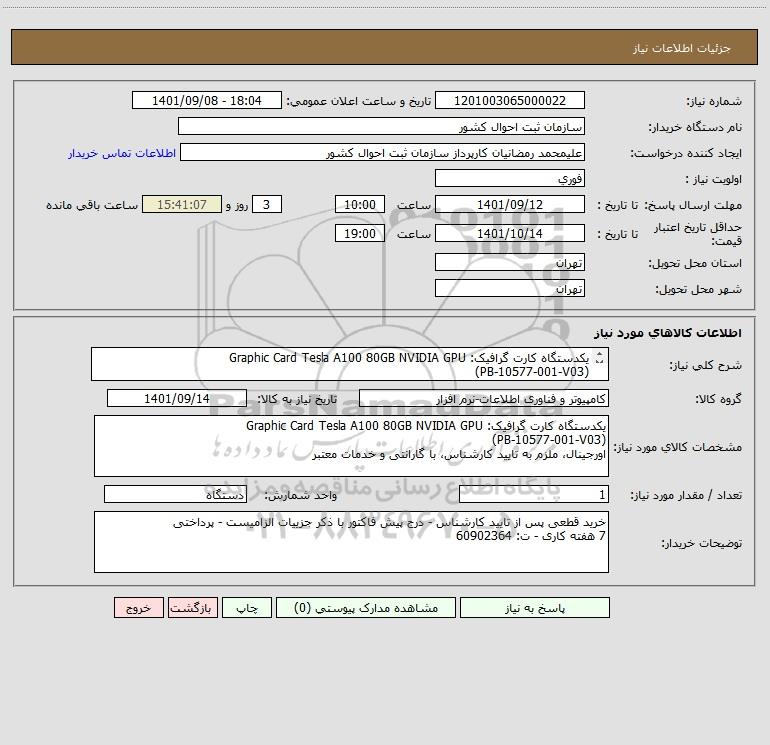This screenshot has width=770, height=745.
Task: Click the request creator field علیمحمد رمضانیان
Action: (382, 152)
